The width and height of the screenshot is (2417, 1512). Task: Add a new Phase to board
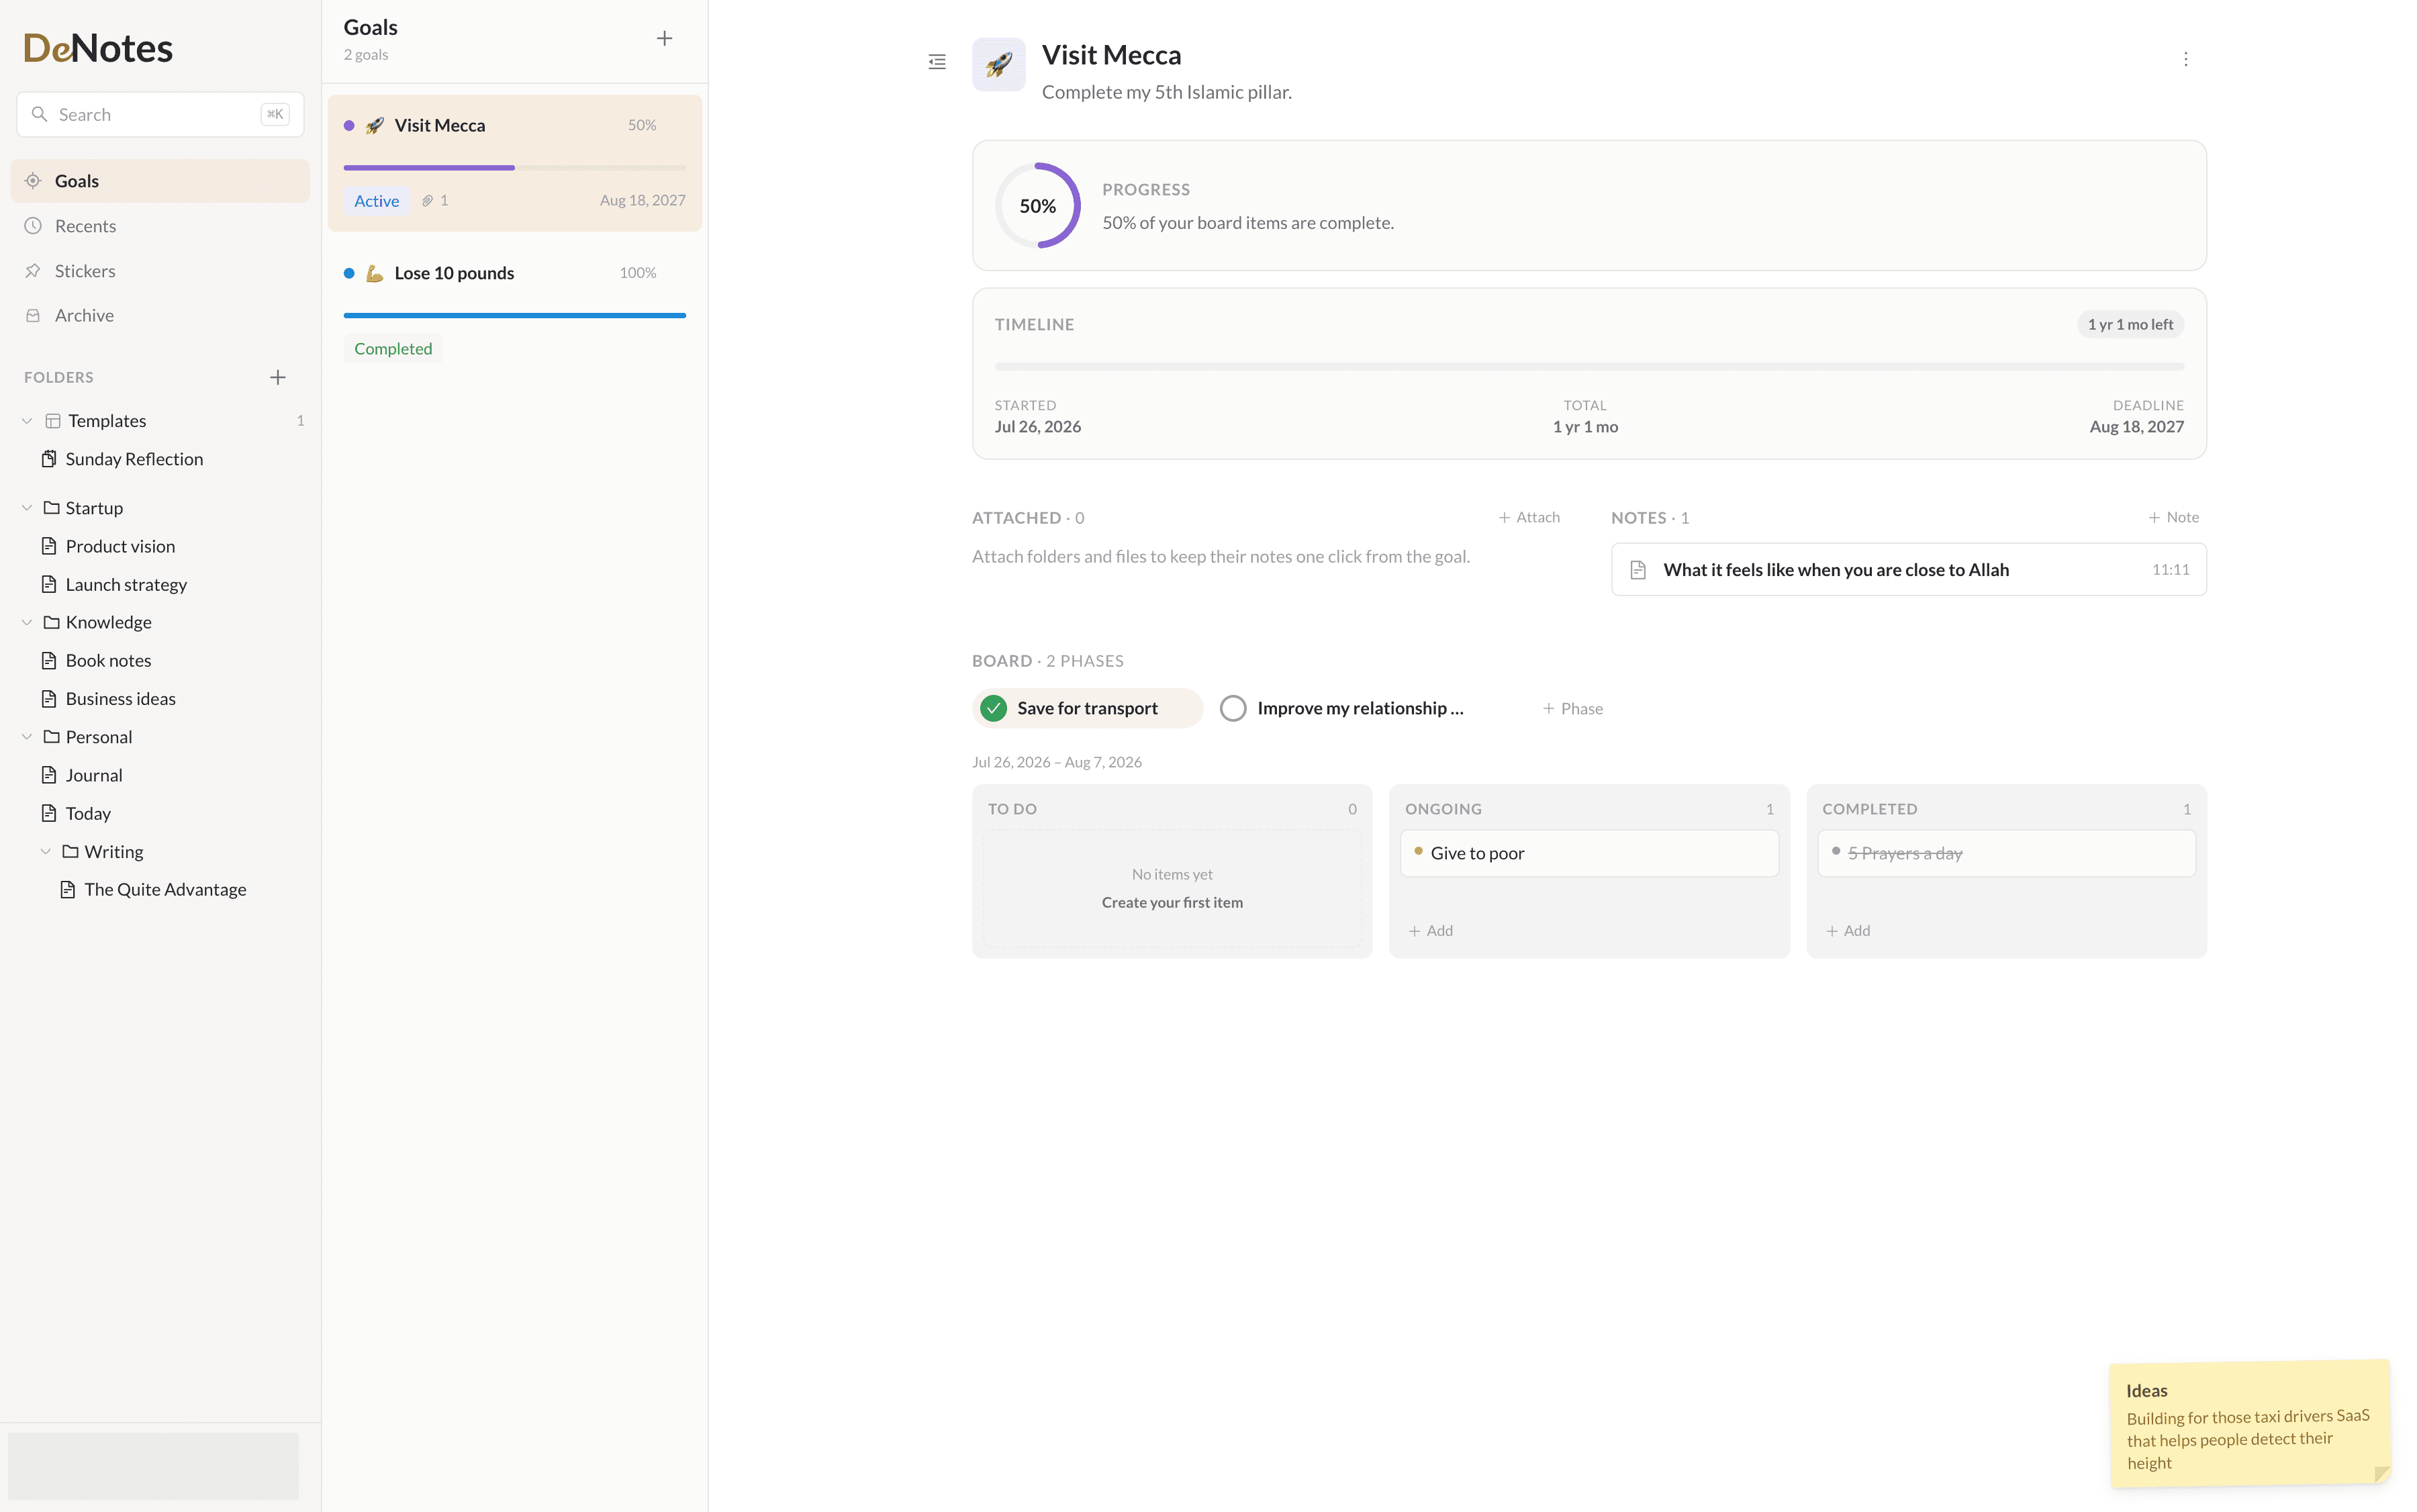[x=1572, y=708]
